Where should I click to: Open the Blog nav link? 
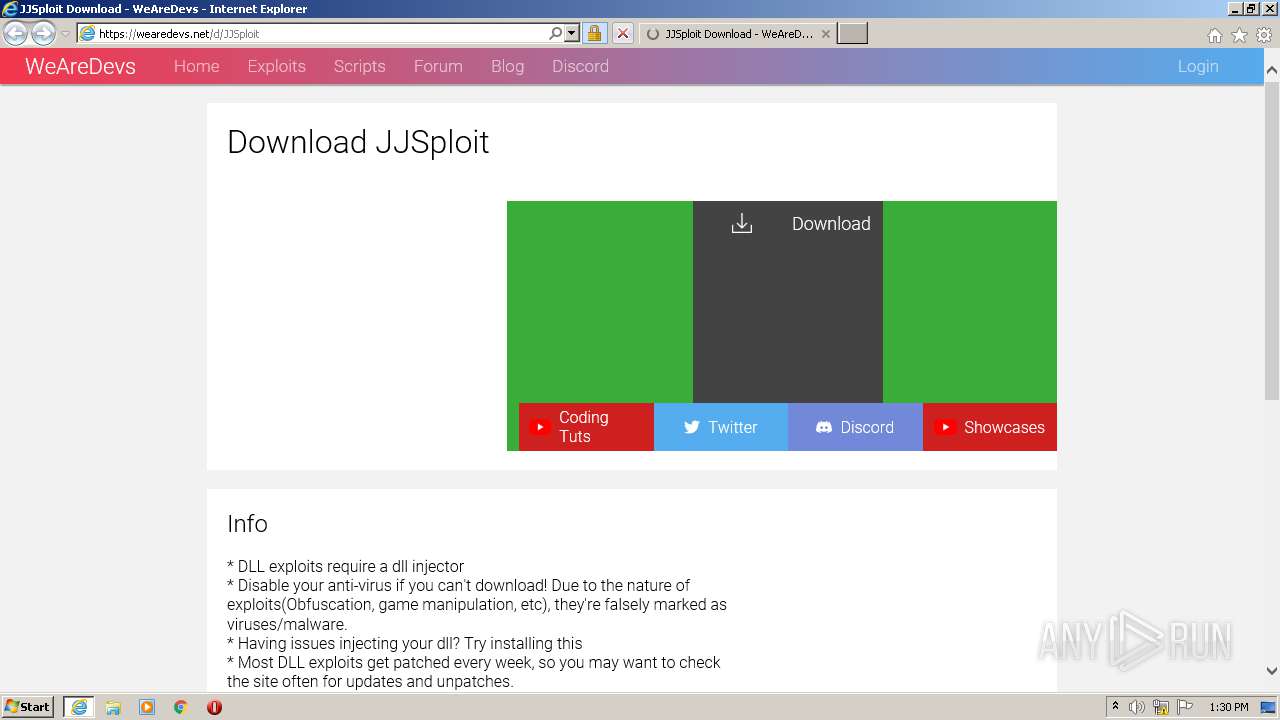[507, 66]
